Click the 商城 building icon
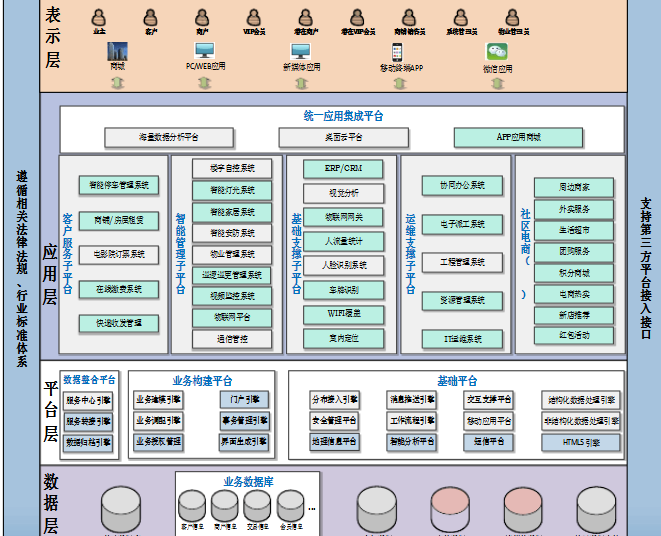 click(x=118, y=51)
